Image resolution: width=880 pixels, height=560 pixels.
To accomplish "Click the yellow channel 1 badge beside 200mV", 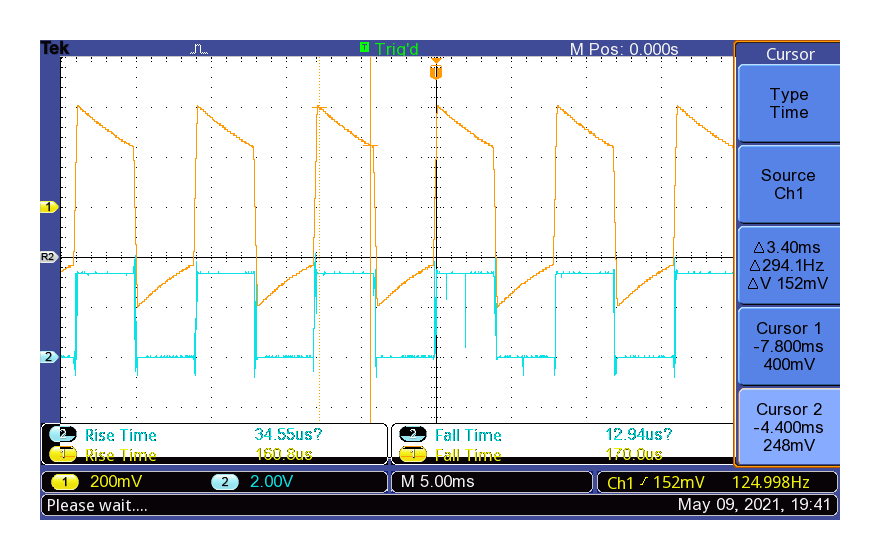I will pyautogui.click(x=63, y=482).
